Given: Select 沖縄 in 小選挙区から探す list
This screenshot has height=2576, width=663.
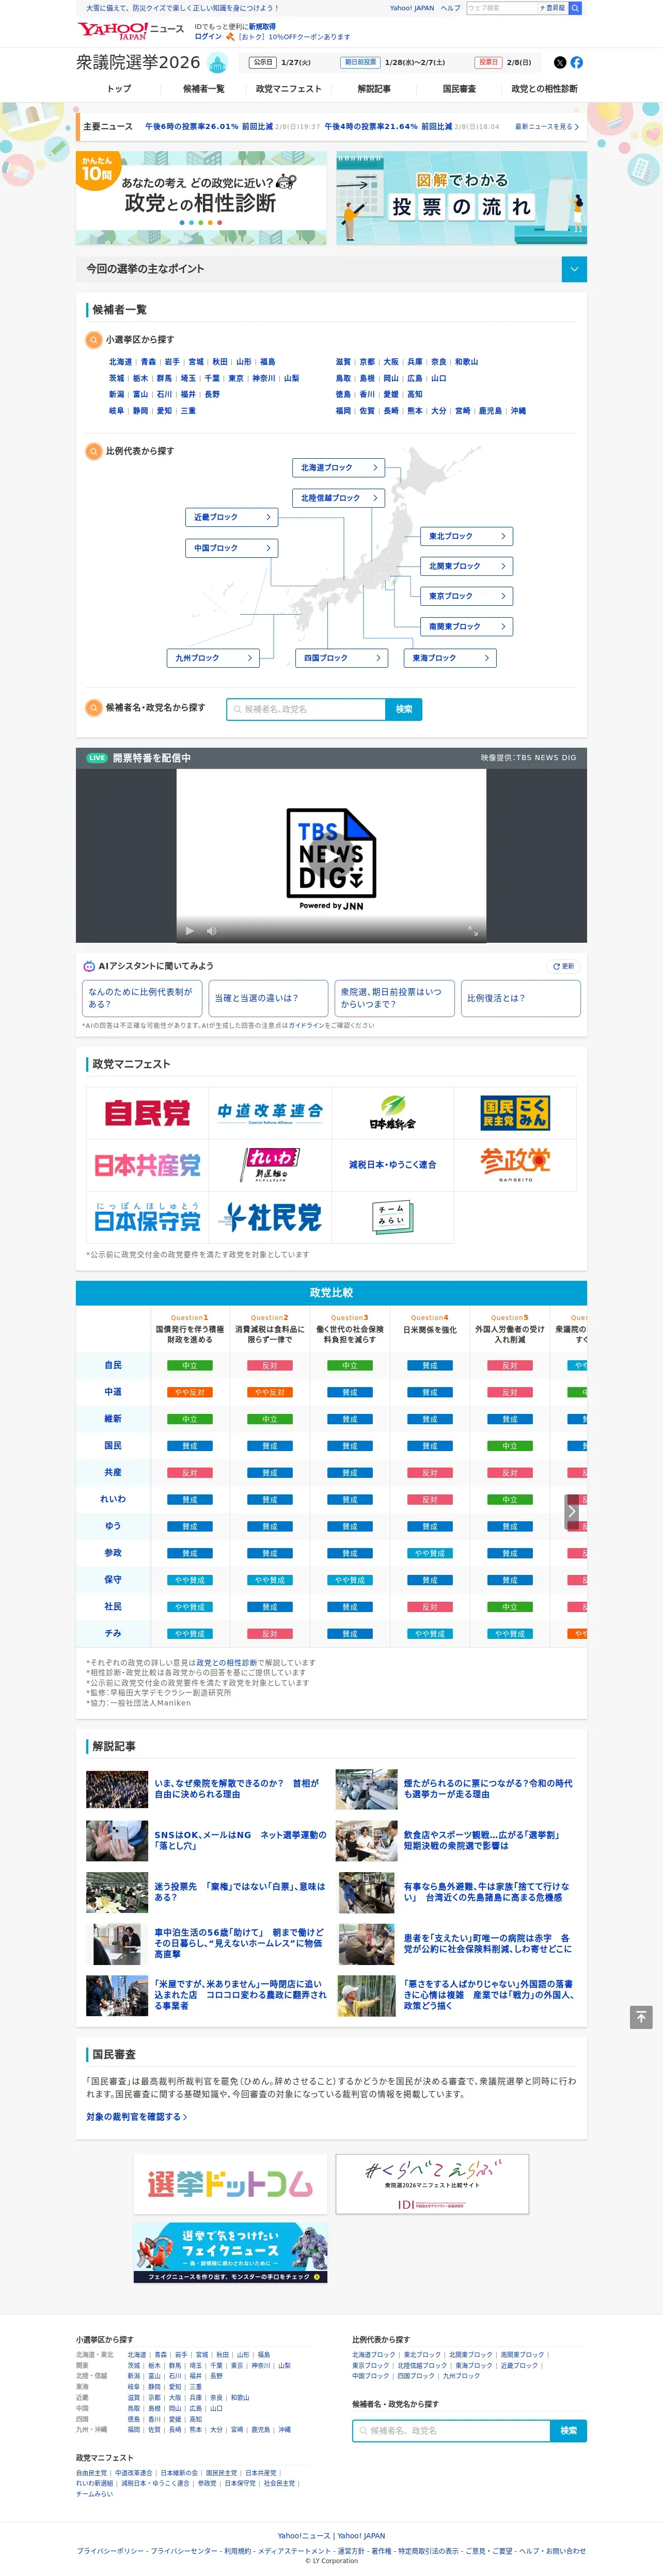Looking at the screenshot, I should click(x=518, y=411).
